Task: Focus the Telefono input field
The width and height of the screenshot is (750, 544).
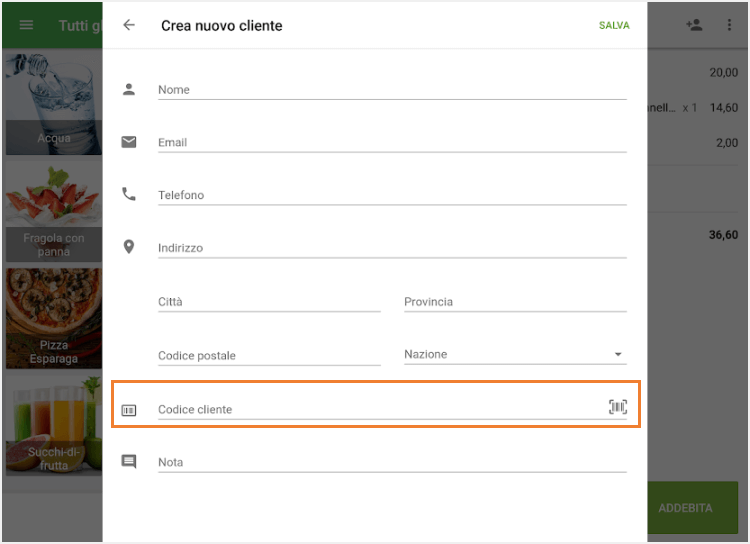Action: click(392, 195)
